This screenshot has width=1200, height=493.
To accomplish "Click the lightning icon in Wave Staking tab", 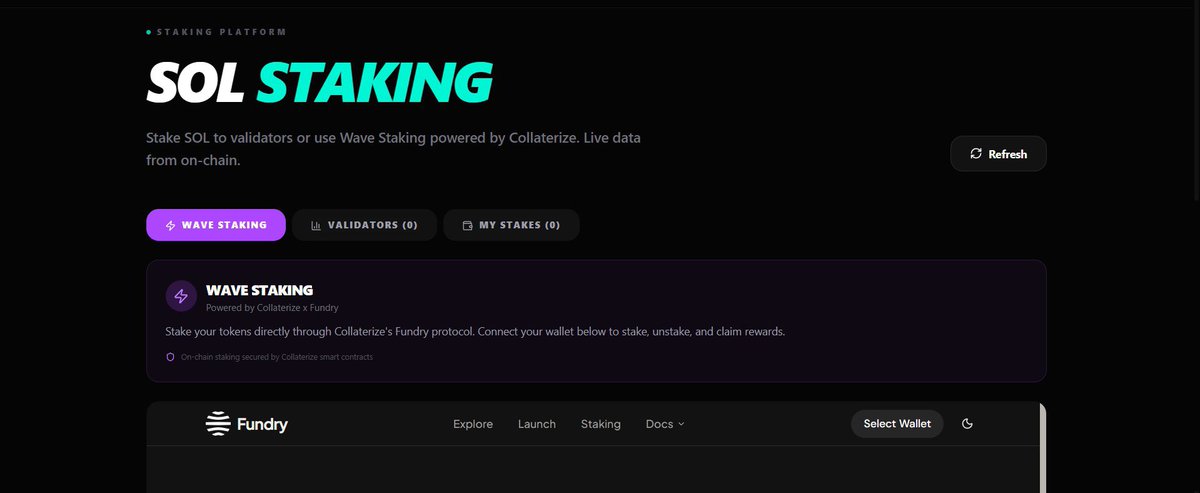I will point(171,226).
